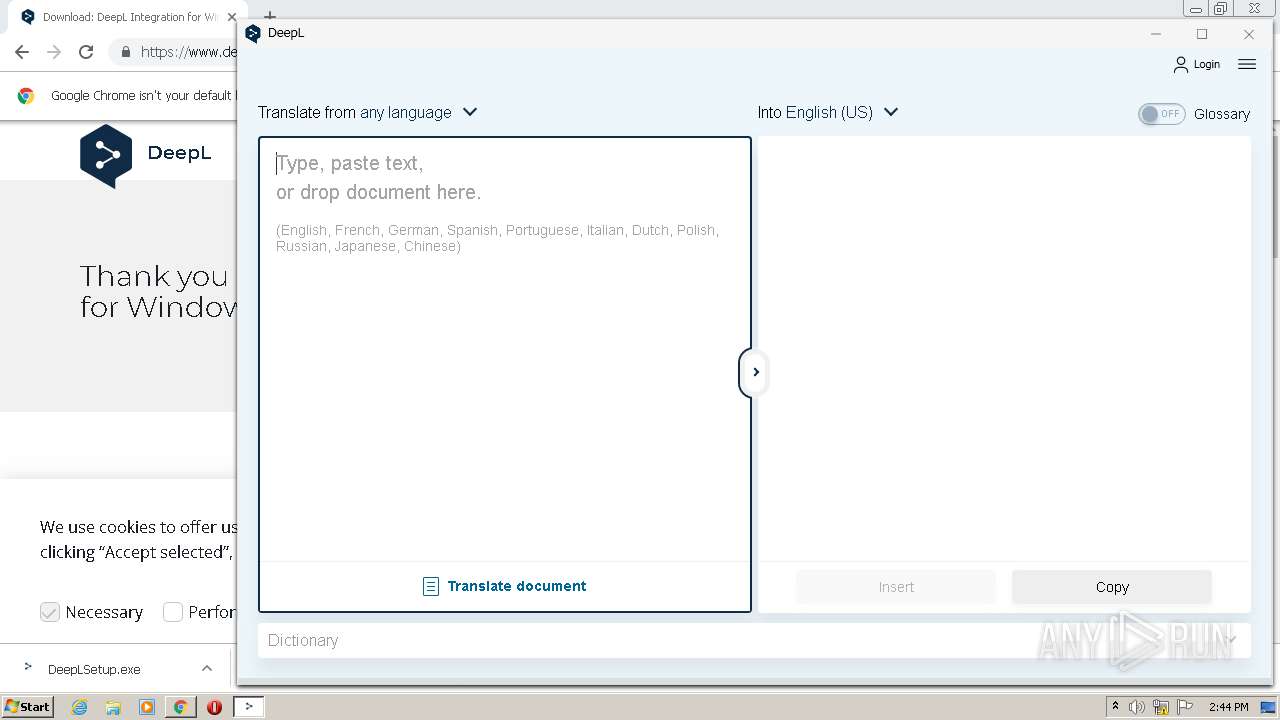
Task: Switch to Chrome via taskbar icon
Action: click(x=180, y=707)
